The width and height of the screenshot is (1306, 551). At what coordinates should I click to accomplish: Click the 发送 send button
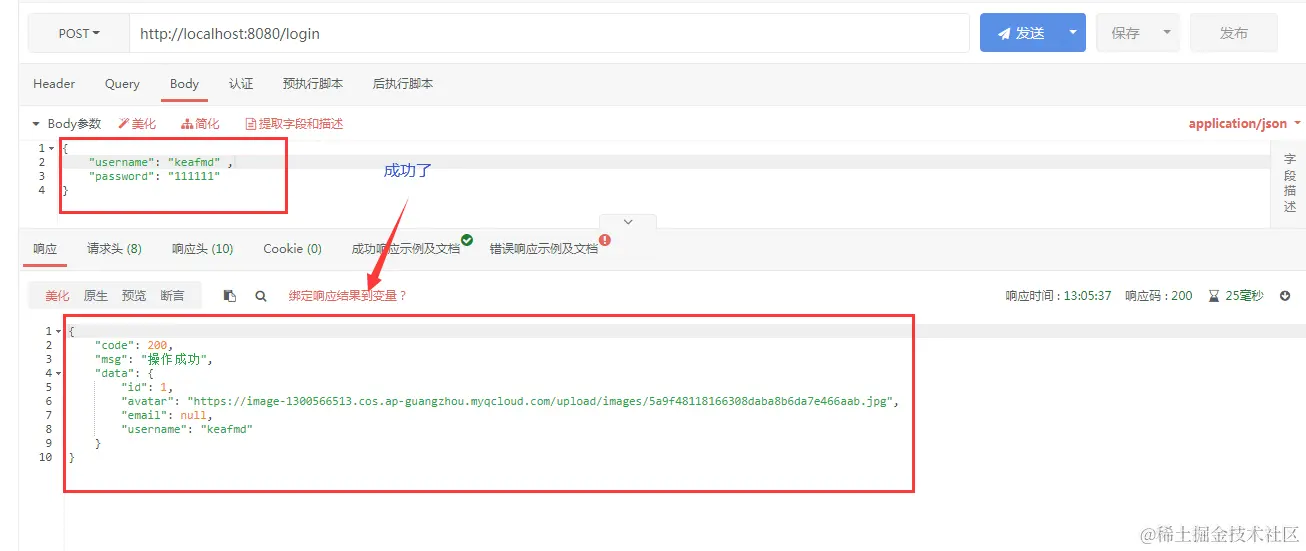(1020, 33)
